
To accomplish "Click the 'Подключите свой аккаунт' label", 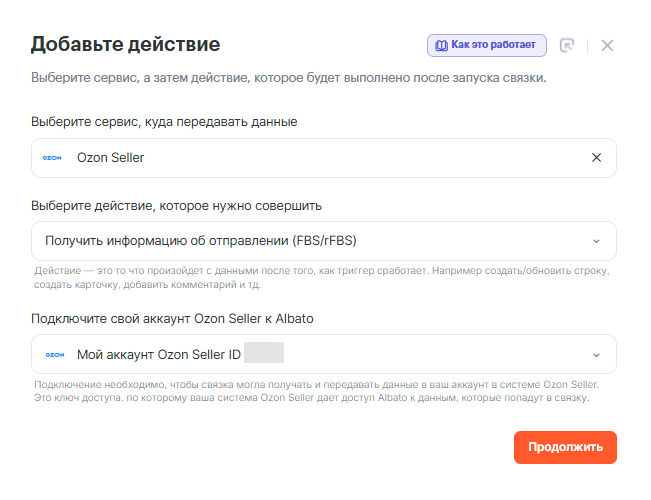I will (x=173, y=319).
